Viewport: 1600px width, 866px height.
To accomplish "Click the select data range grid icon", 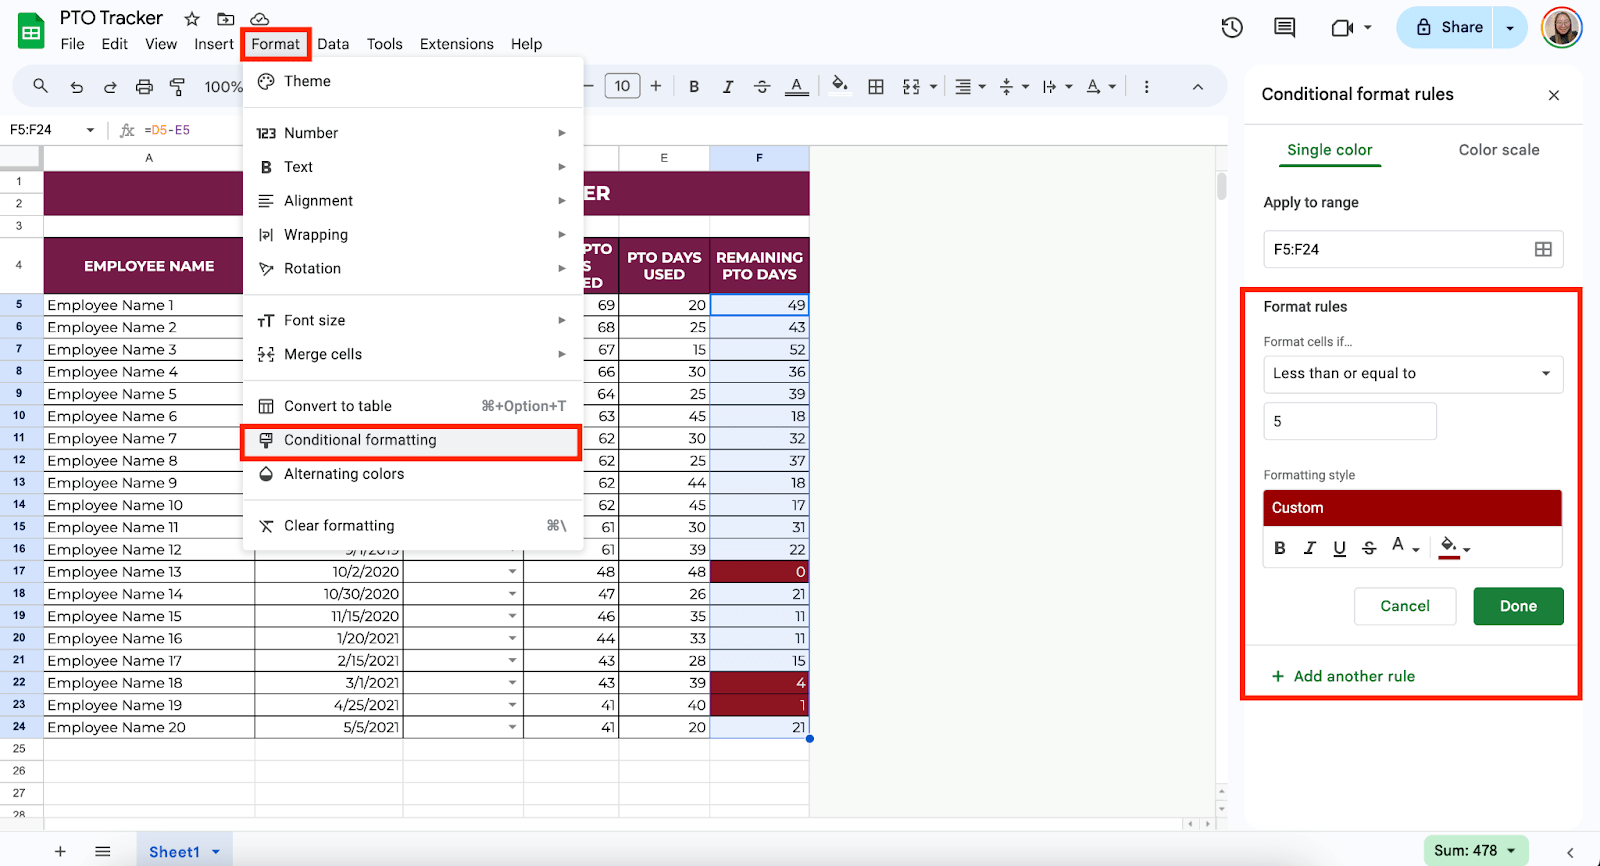I will coord(1543,249).
